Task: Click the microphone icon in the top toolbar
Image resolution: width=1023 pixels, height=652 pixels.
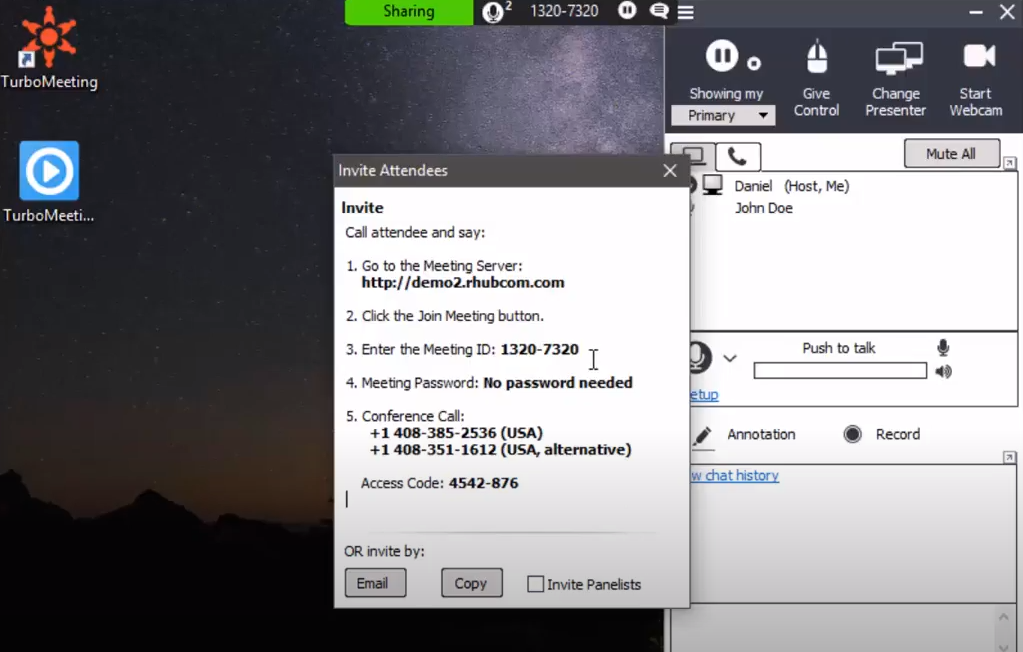Action: click(x=492, y=12)
